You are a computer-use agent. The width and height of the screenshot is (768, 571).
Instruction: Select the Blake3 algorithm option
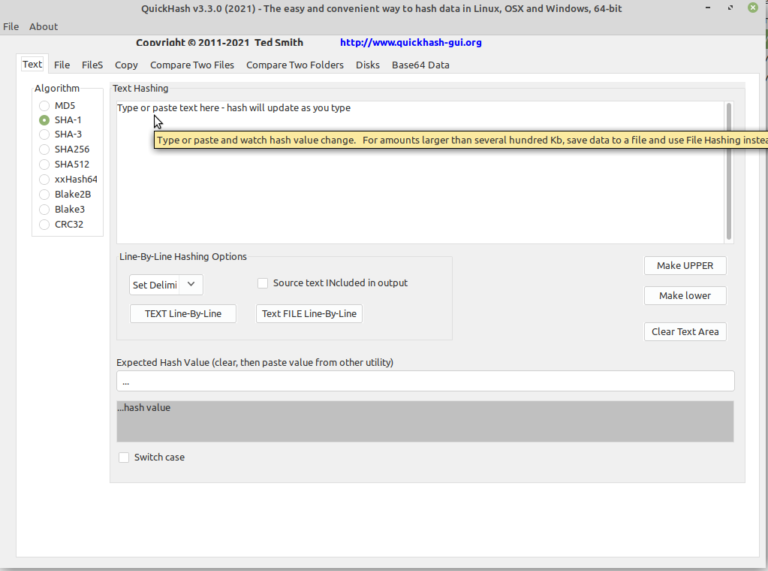pos(44,209)
